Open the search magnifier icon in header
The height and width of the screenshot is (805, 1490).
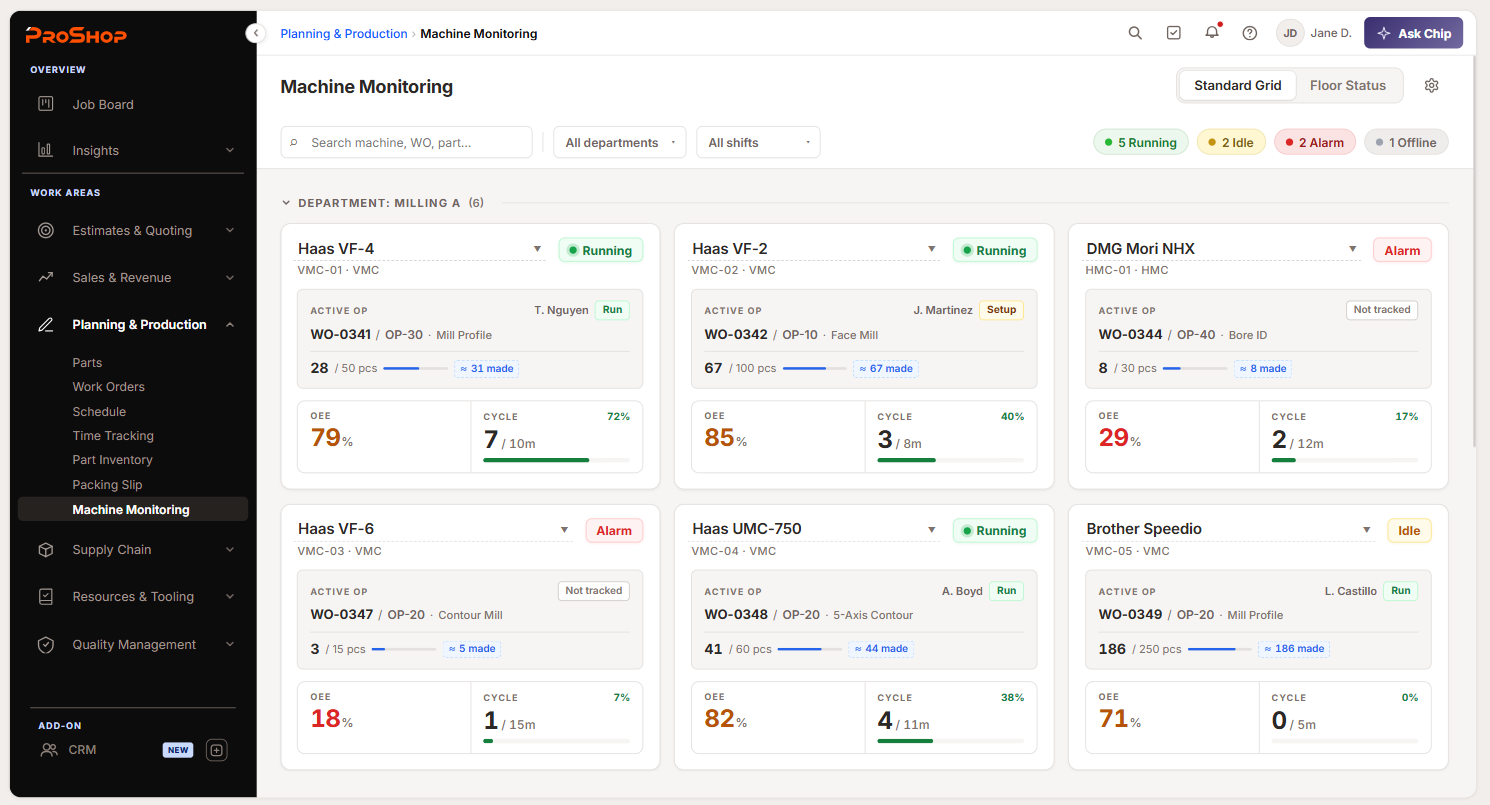coord(1135,33)
